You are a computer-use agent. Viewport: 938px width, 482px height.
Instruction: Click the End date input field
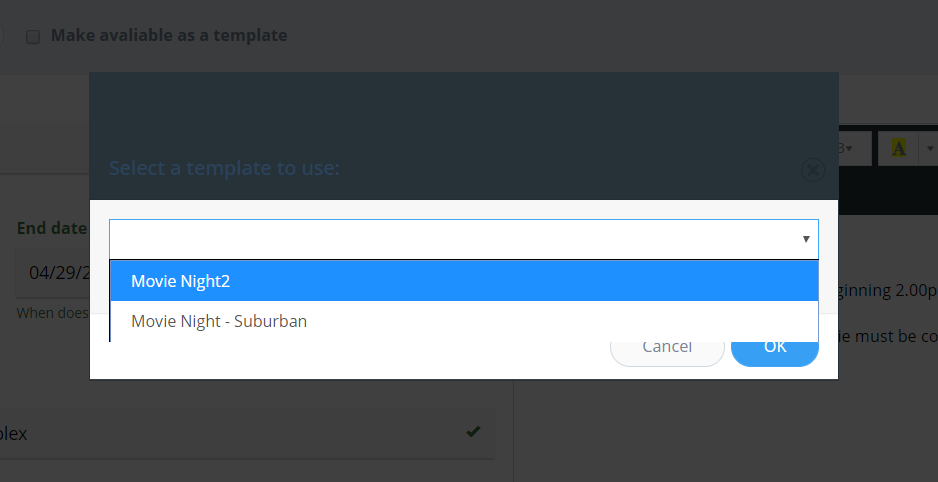tap(53, 273)
